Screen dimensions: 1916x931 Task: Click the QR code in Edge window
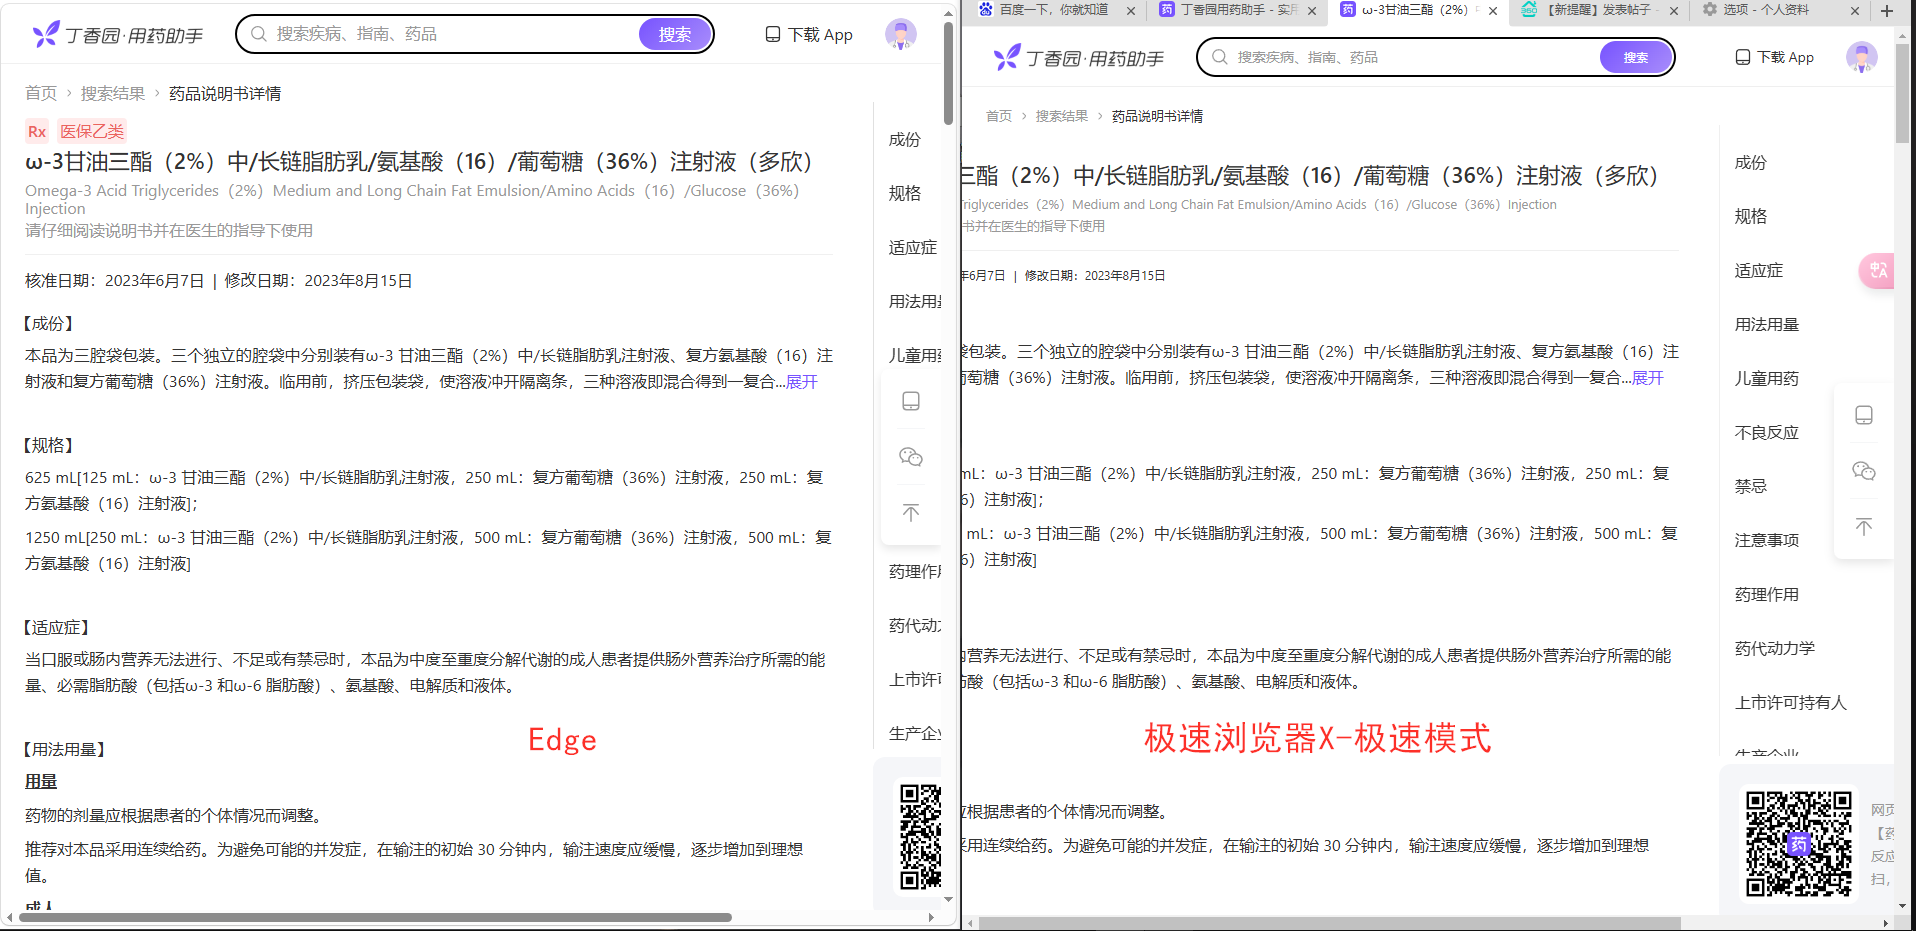(920, 837)
